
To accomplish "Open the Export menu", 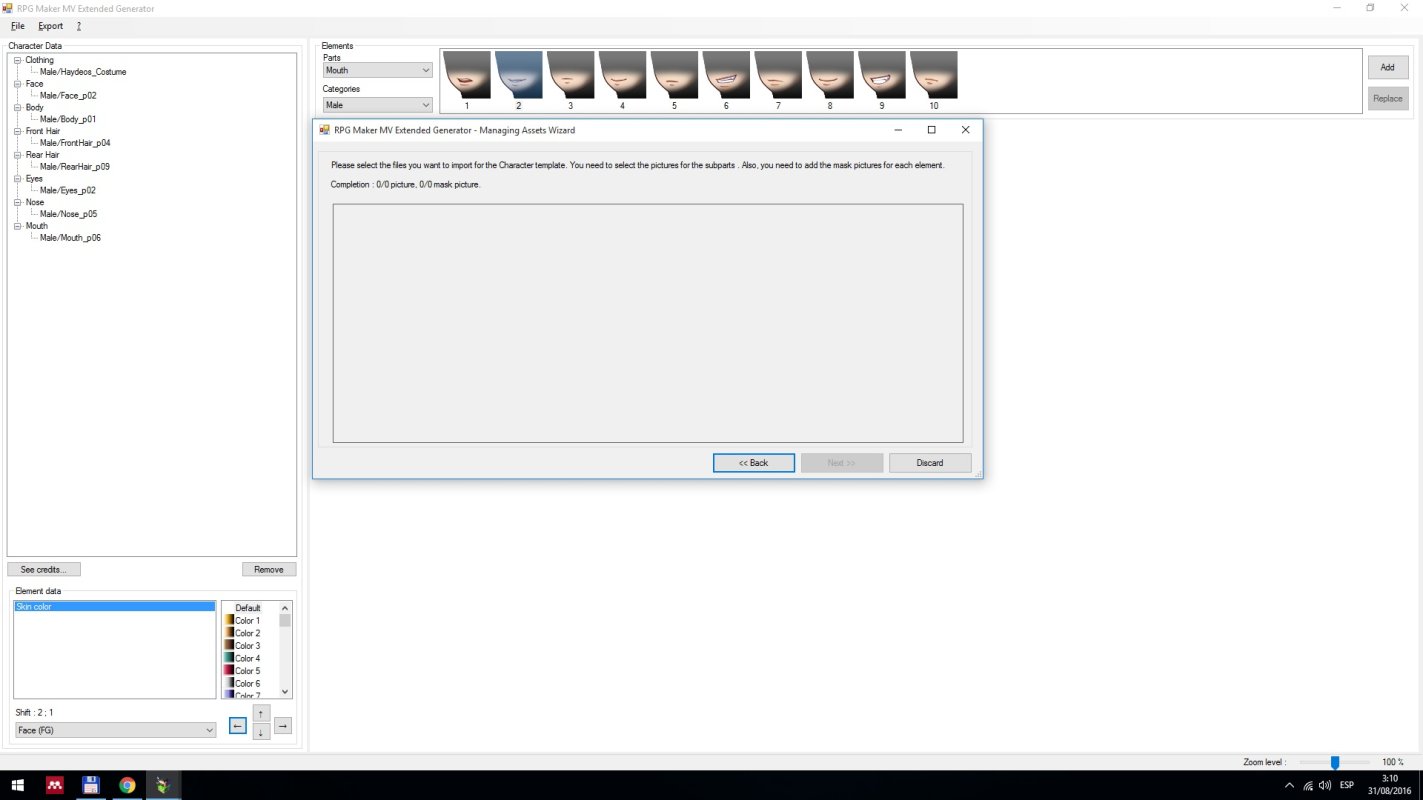I will pos(50,26).
